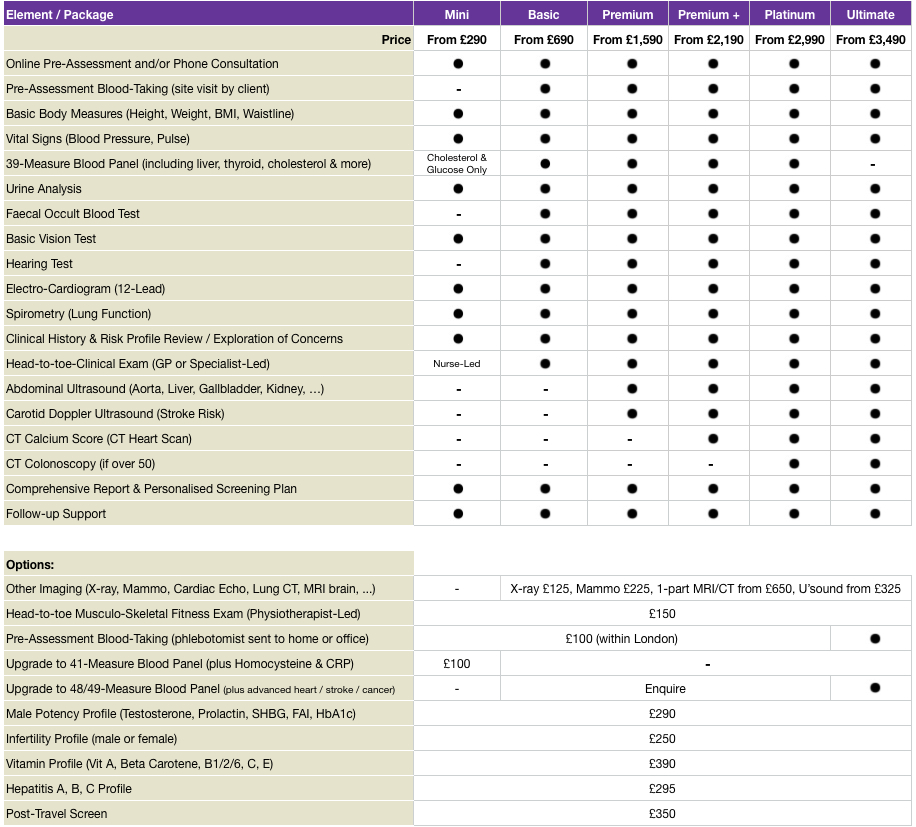Screen dimensions: 916x827
Task: Click the price 'From £1,590'
Action: coord(628,40)
